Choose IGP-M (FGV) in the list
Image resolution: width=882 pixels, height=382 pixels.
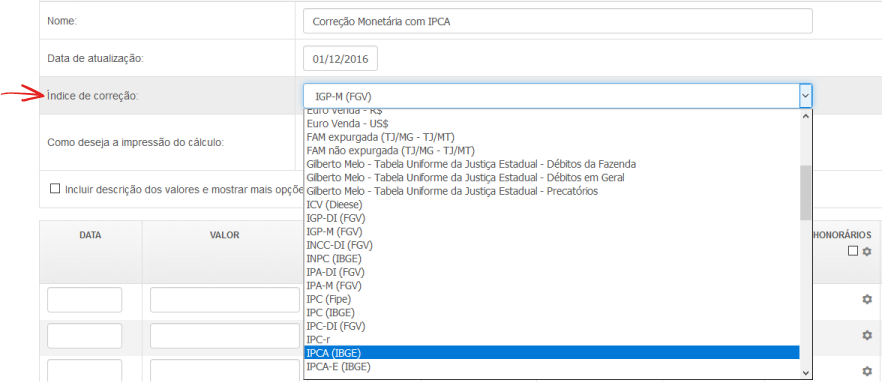pos(551,231)
